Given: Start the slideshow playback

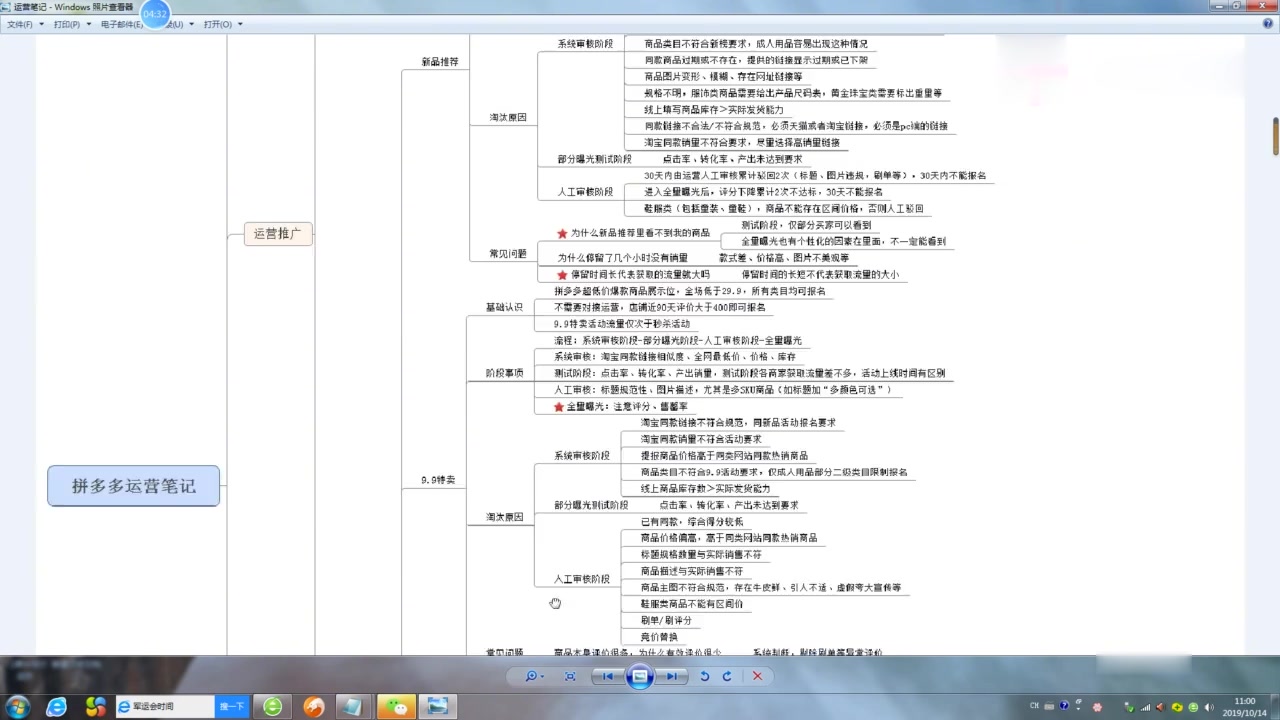Looking at the screenshot, I should (639, 676).
